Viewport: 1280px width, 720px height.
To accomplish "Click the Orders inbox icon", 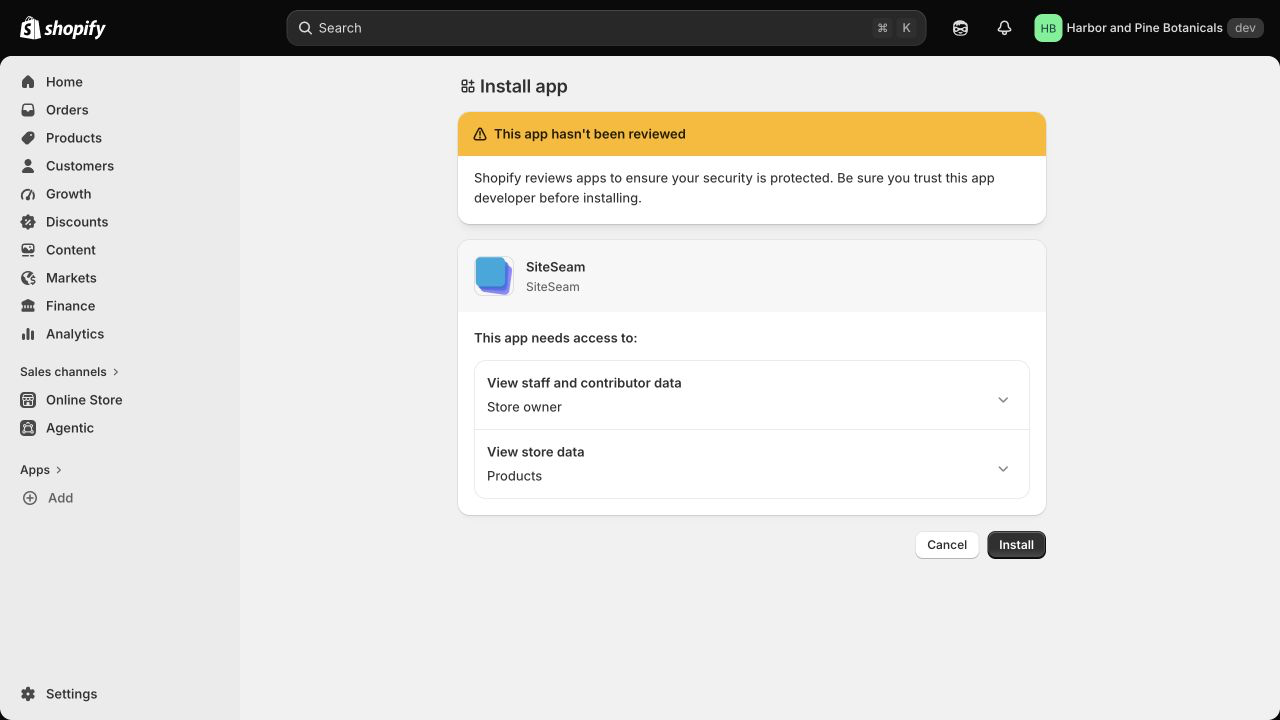I will click(28, 110).
